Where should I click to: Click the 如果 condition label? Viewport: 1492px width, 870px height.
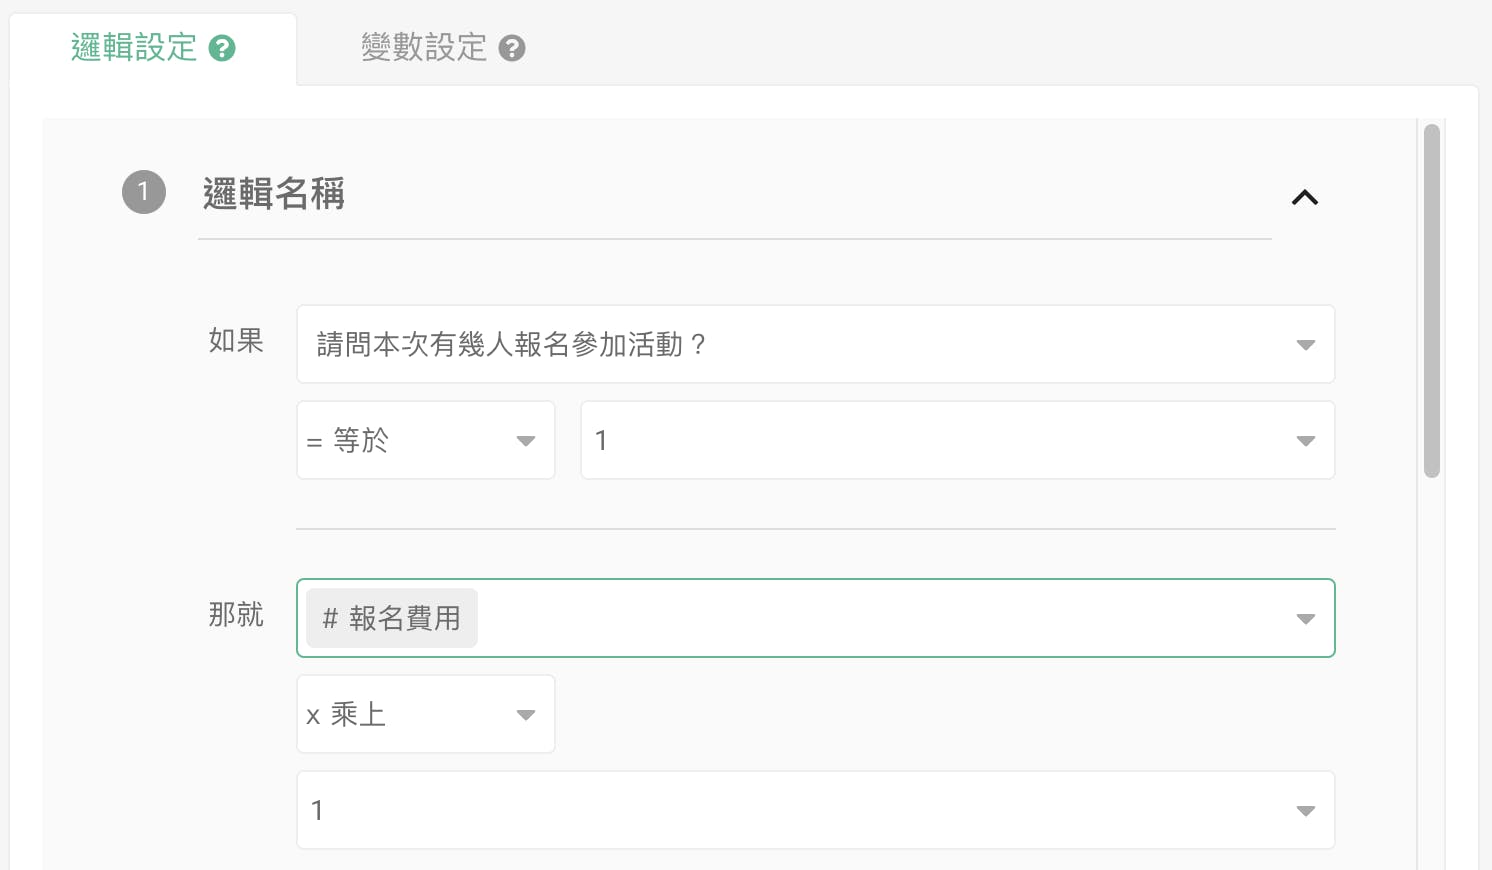[x=236, y=341]
